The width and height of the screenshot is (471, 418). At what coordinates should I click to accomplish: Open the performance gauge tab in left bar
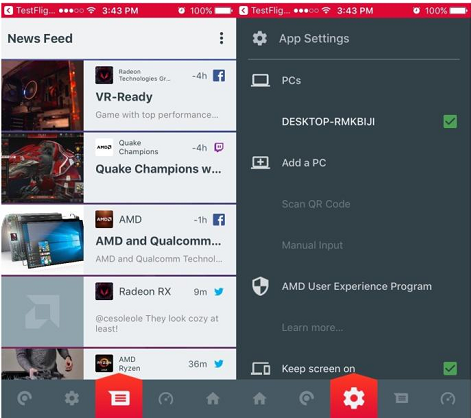(x=166, y=398)
